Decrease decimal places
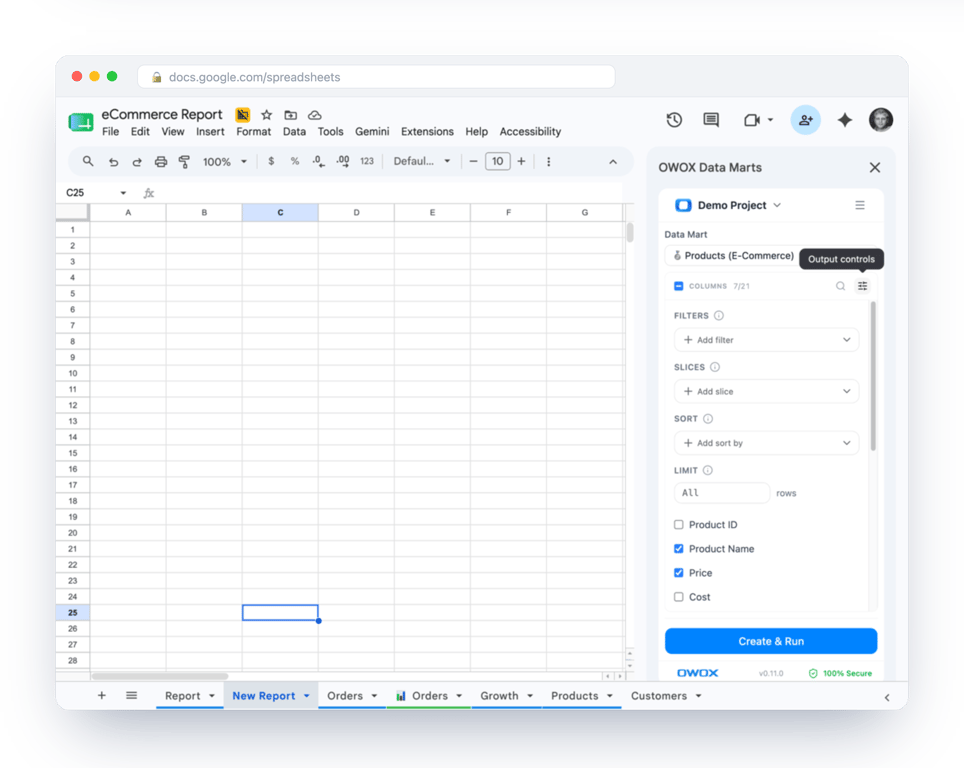Screen dimensions: 964x768 coord(318,161)
